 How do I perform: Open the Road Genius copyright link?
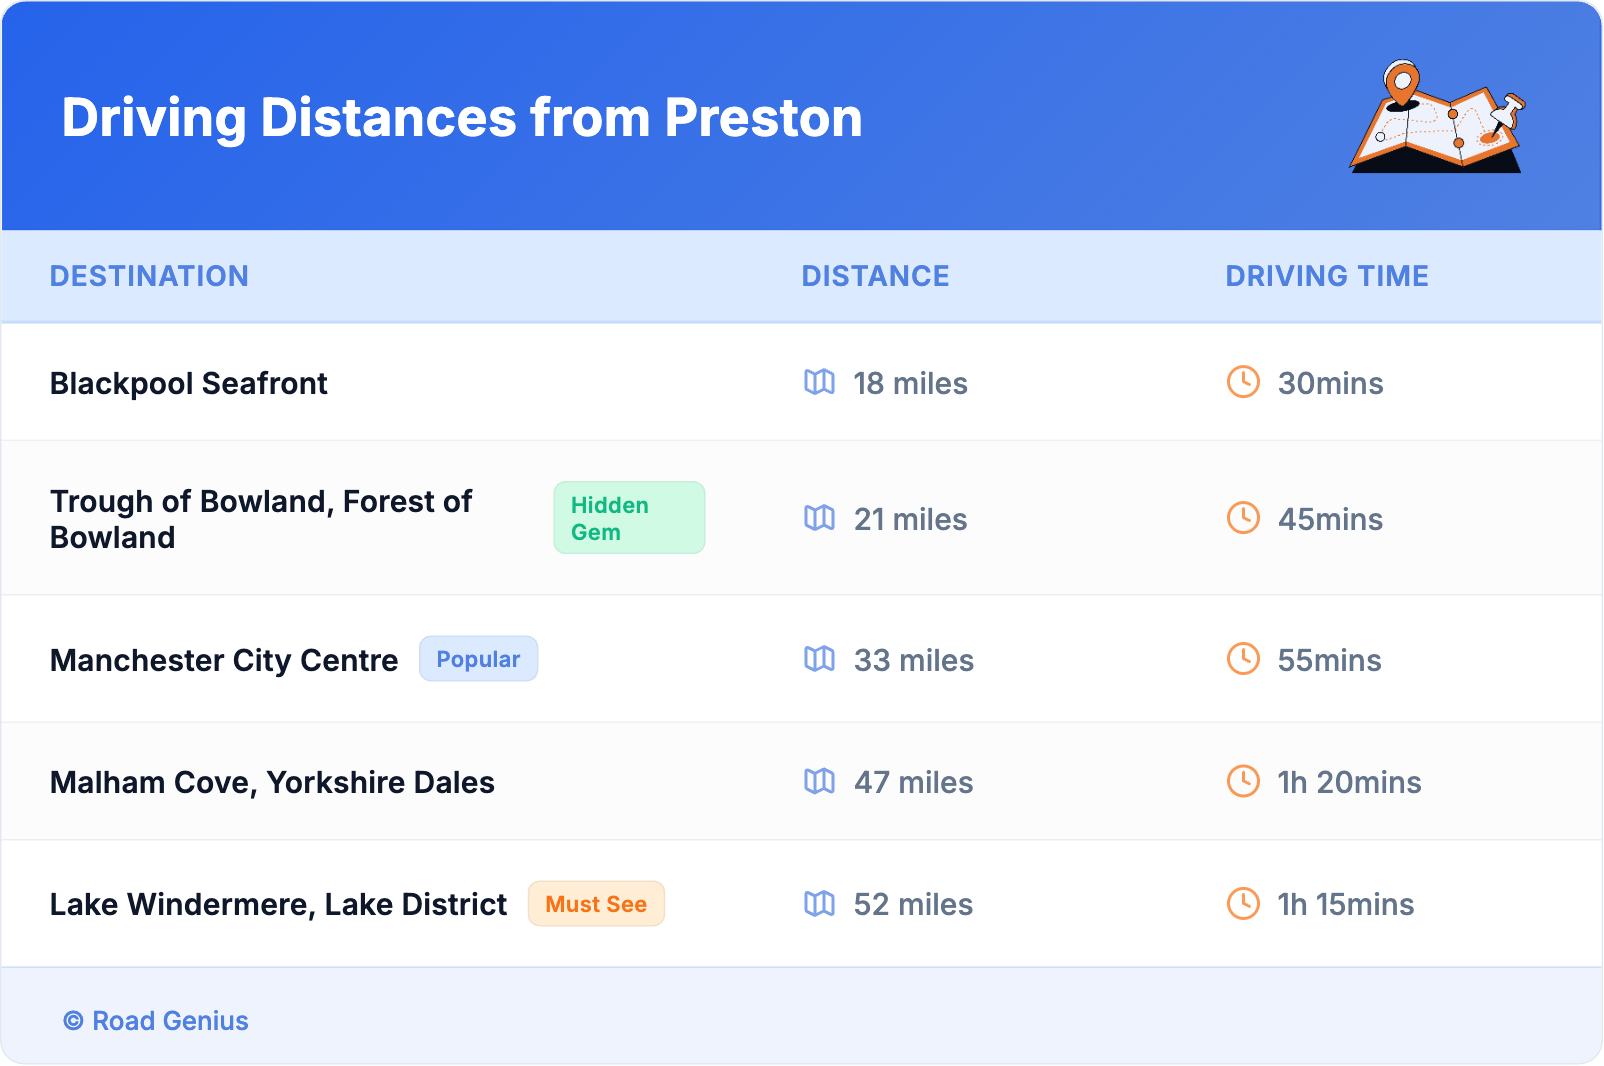[x=156, y=1021]
